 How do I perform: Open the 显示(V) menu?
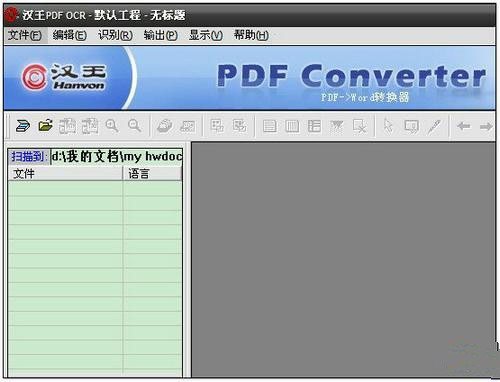(206, 35)
